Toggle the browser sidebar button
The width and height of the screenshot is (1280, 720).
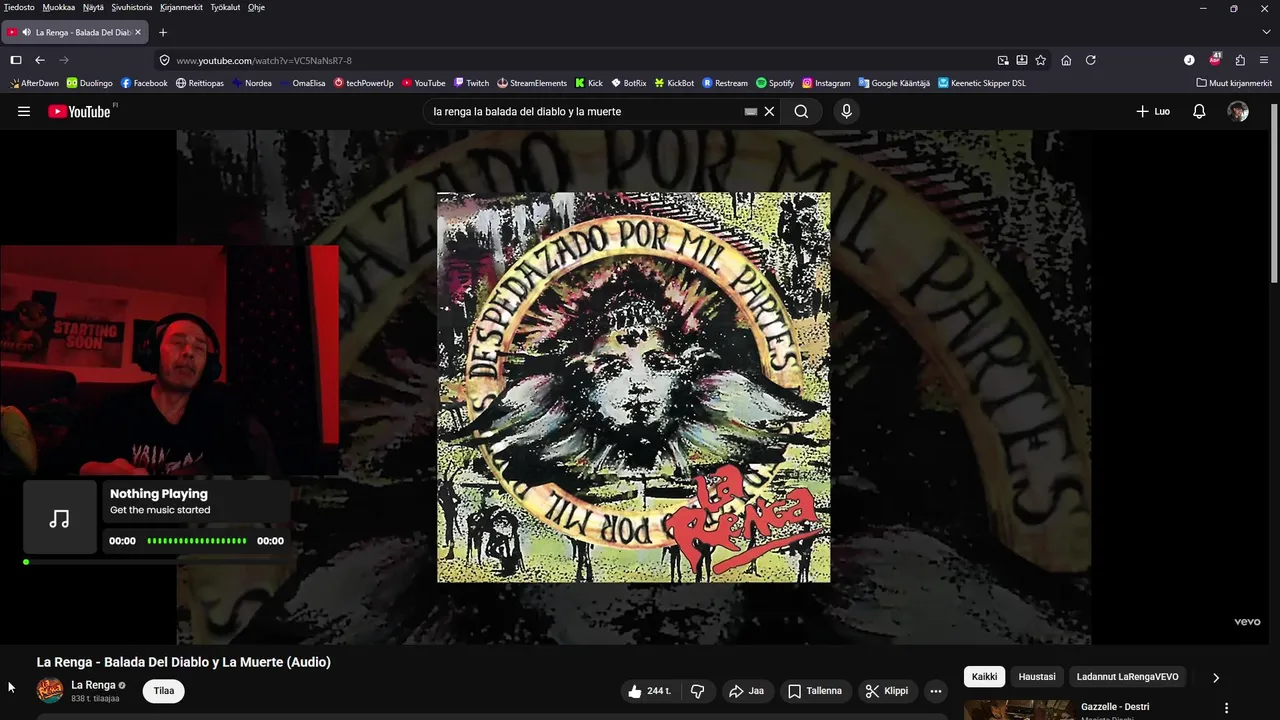16,60
